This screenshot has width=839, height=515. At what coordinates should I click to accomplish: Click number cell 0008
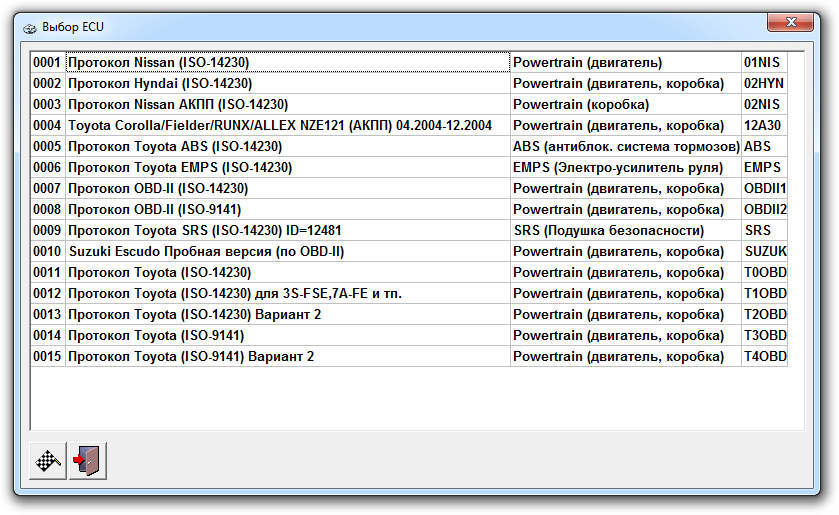coord(48,209)
